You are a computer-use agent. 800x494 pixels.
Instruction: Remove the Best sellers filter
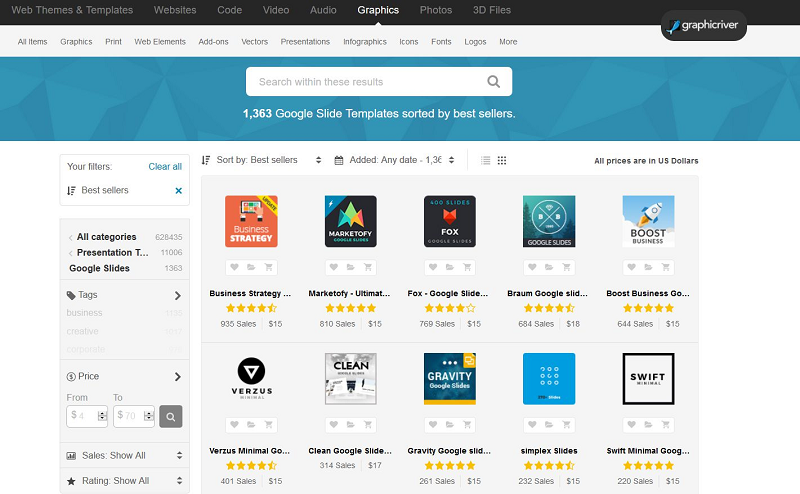click(x=179, y=190)
